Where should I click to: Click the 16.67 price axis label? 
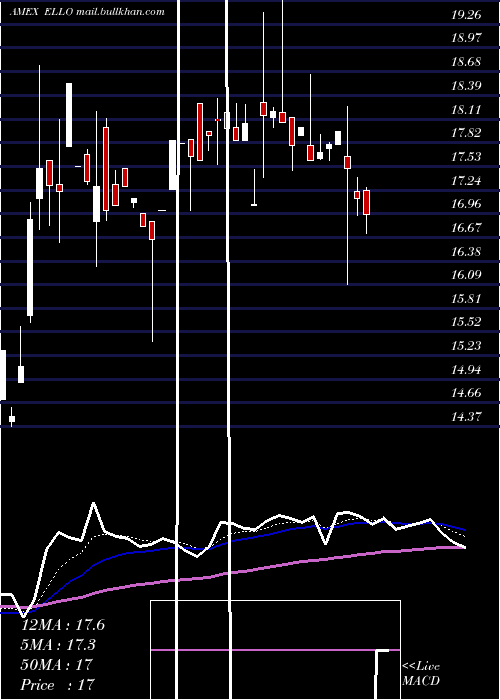pyautogui.click(x=466, y=228)
